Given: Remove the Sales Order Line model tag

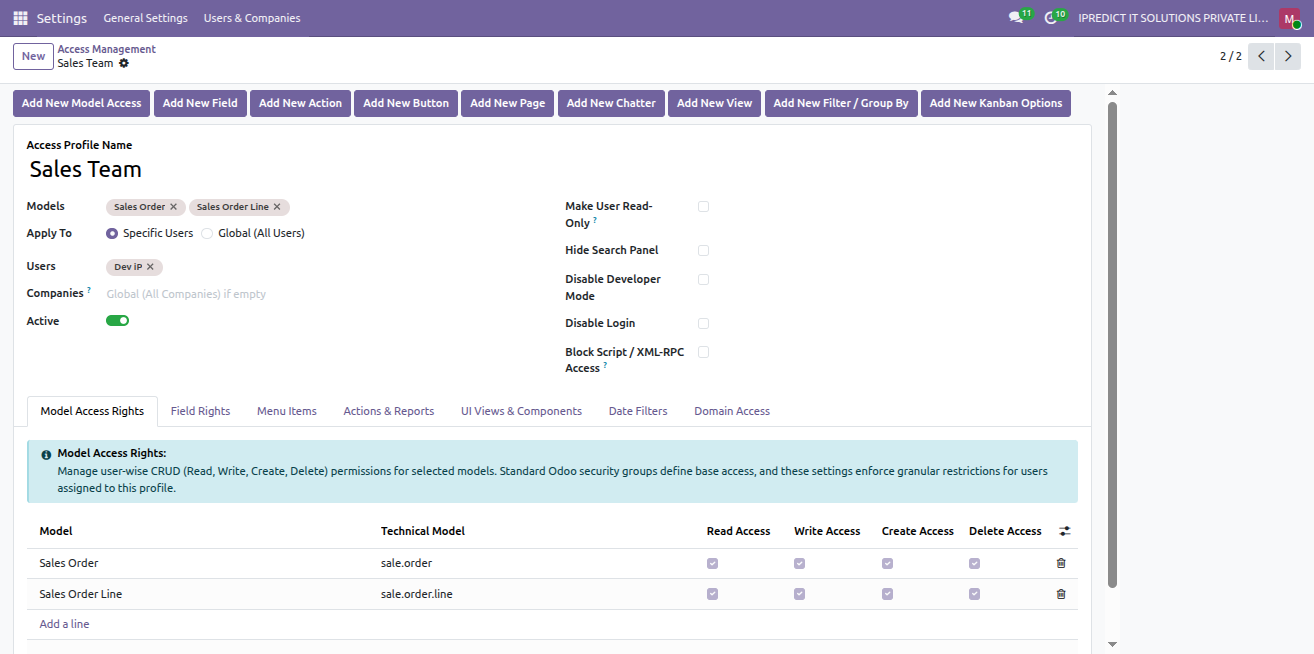Looking at the screenshot, I should 277,207.
